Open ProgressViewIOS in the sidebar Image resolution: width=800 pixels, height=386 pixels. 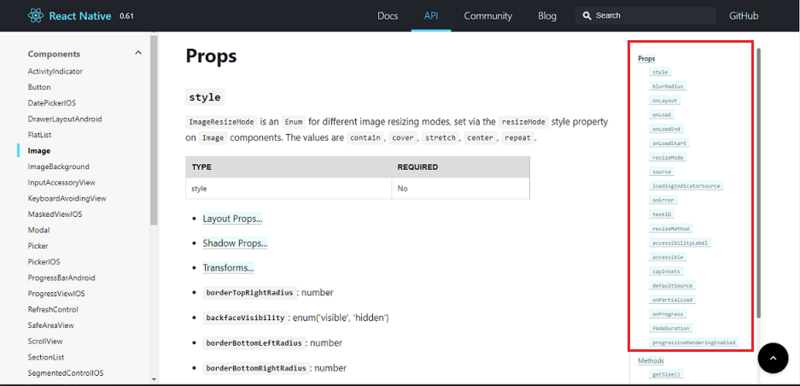point(56,294)
